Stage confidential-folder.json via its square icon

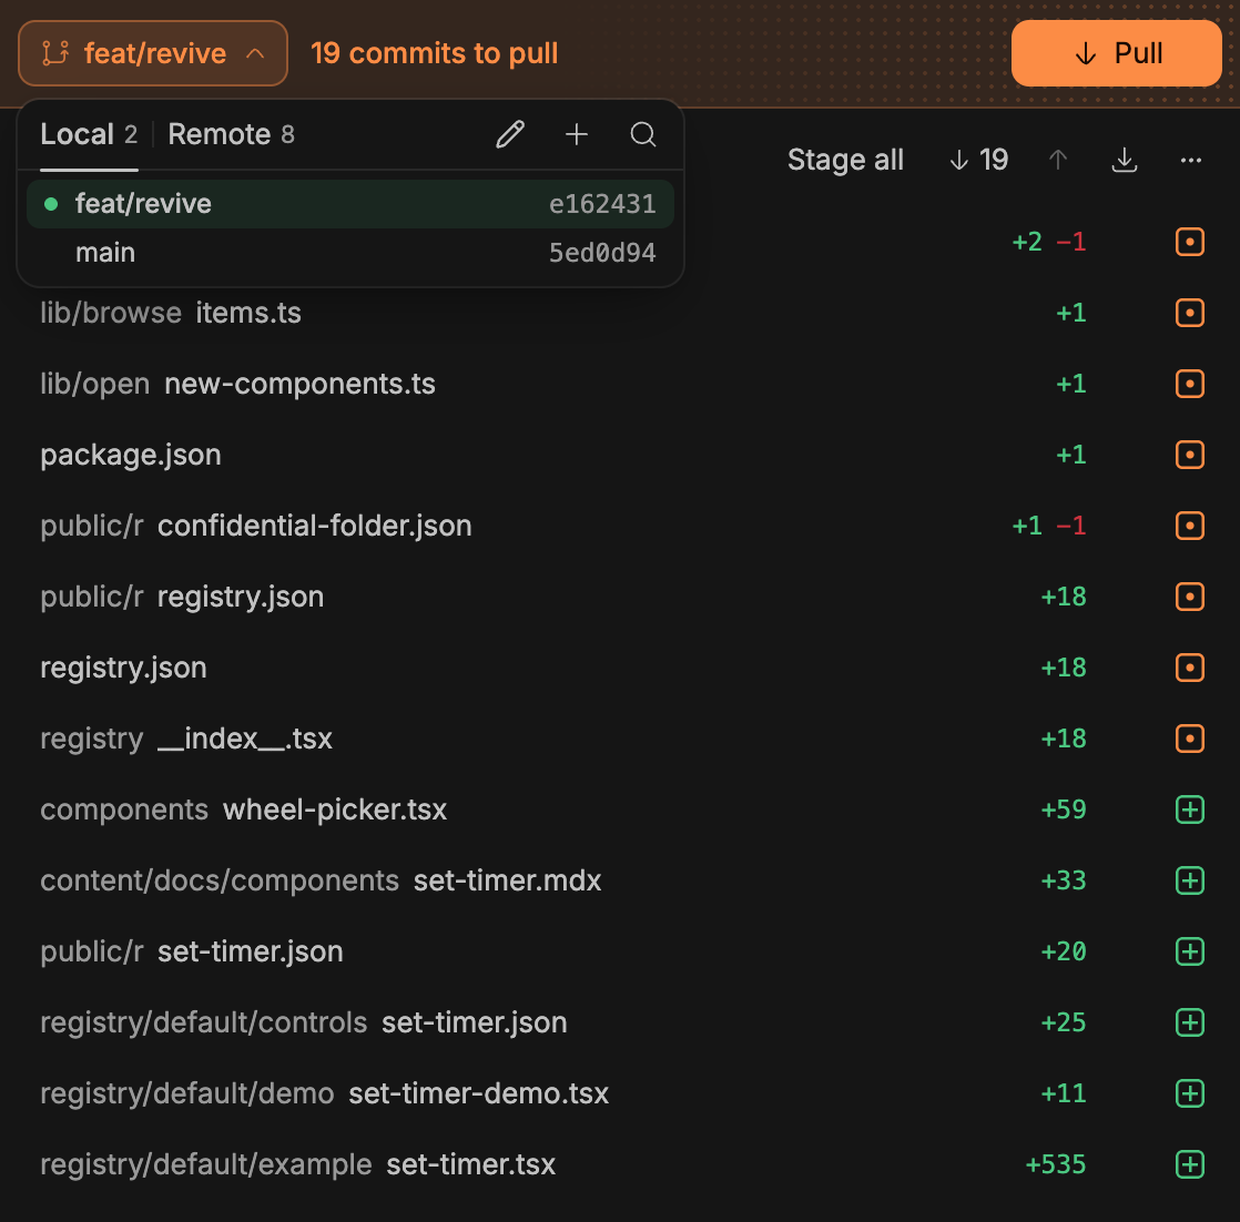click(1190, 526)
